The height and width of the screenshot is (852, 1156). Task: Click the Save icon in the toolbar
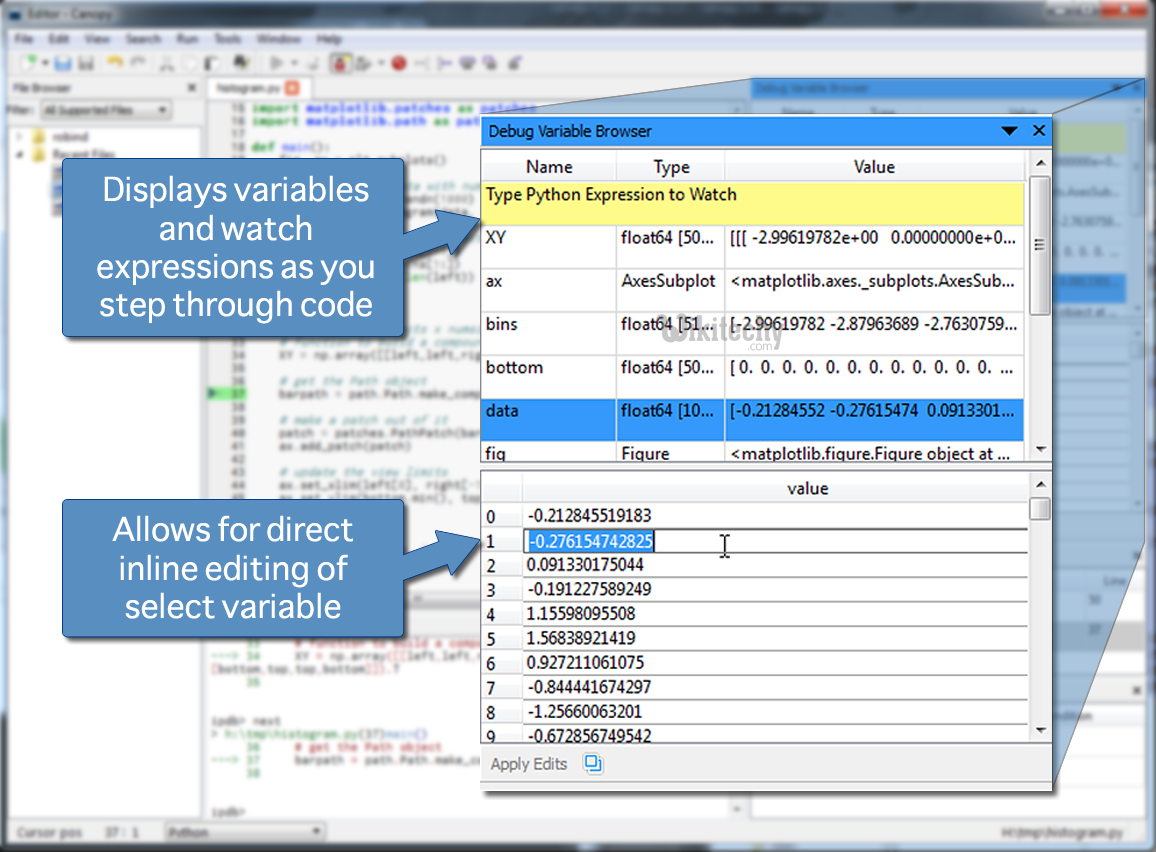pos(62,62)
